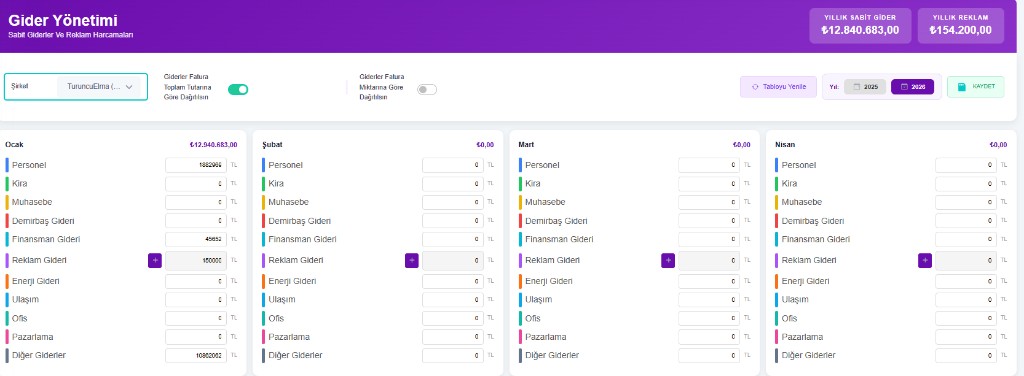Image resolution: width=1024 pixels, height=376 pixels.
Task: Click Pazarlama label in Nisan card
Action: (803, 337)
